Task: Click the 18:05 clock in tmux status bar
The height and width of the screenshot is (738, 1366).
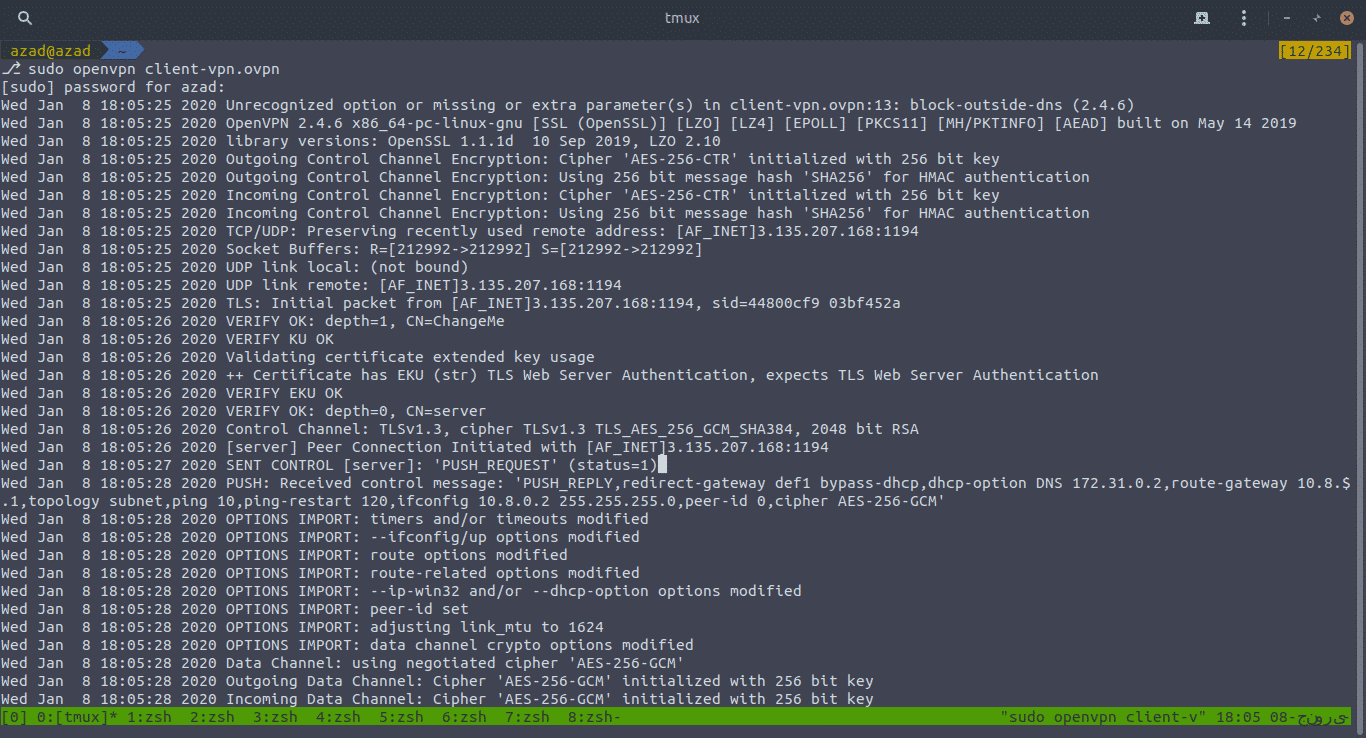Action: (x=1238, y=717)
